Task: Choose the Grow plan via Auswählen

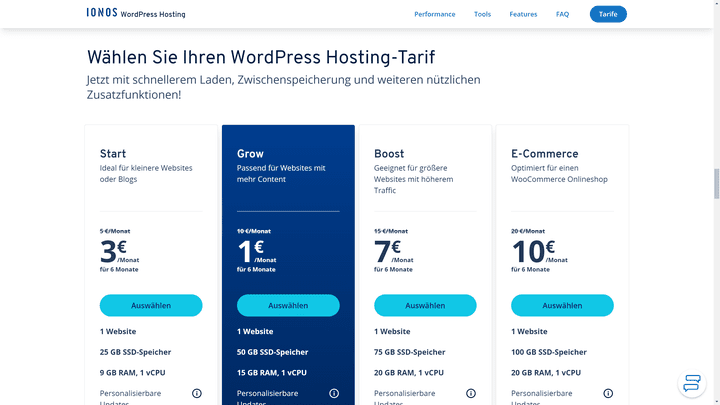Action: coord(288,305)
